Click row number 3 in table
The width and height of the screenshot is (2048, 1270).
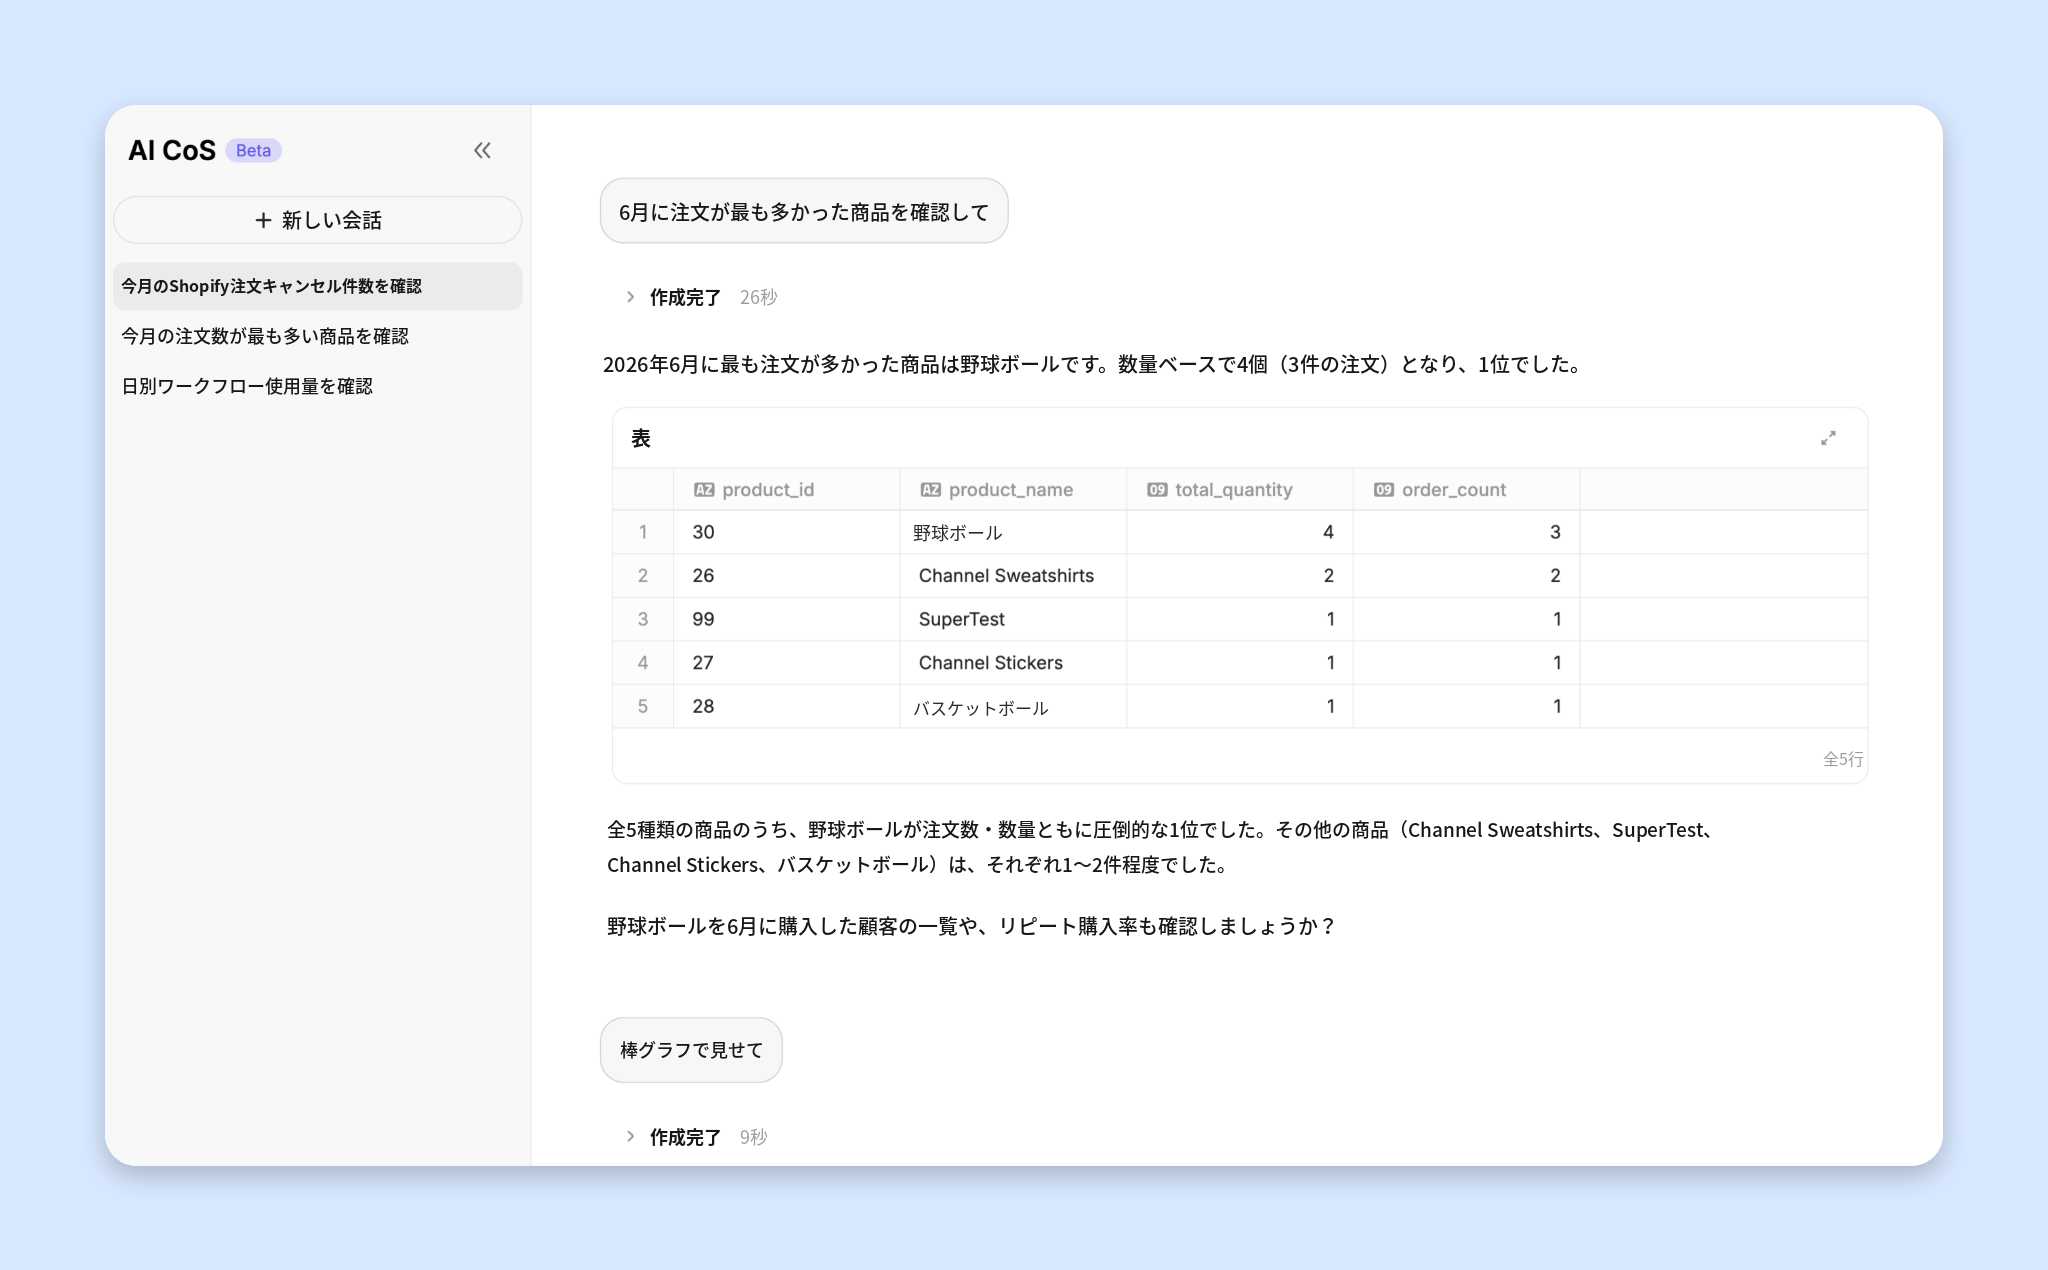tap(643, 620)
